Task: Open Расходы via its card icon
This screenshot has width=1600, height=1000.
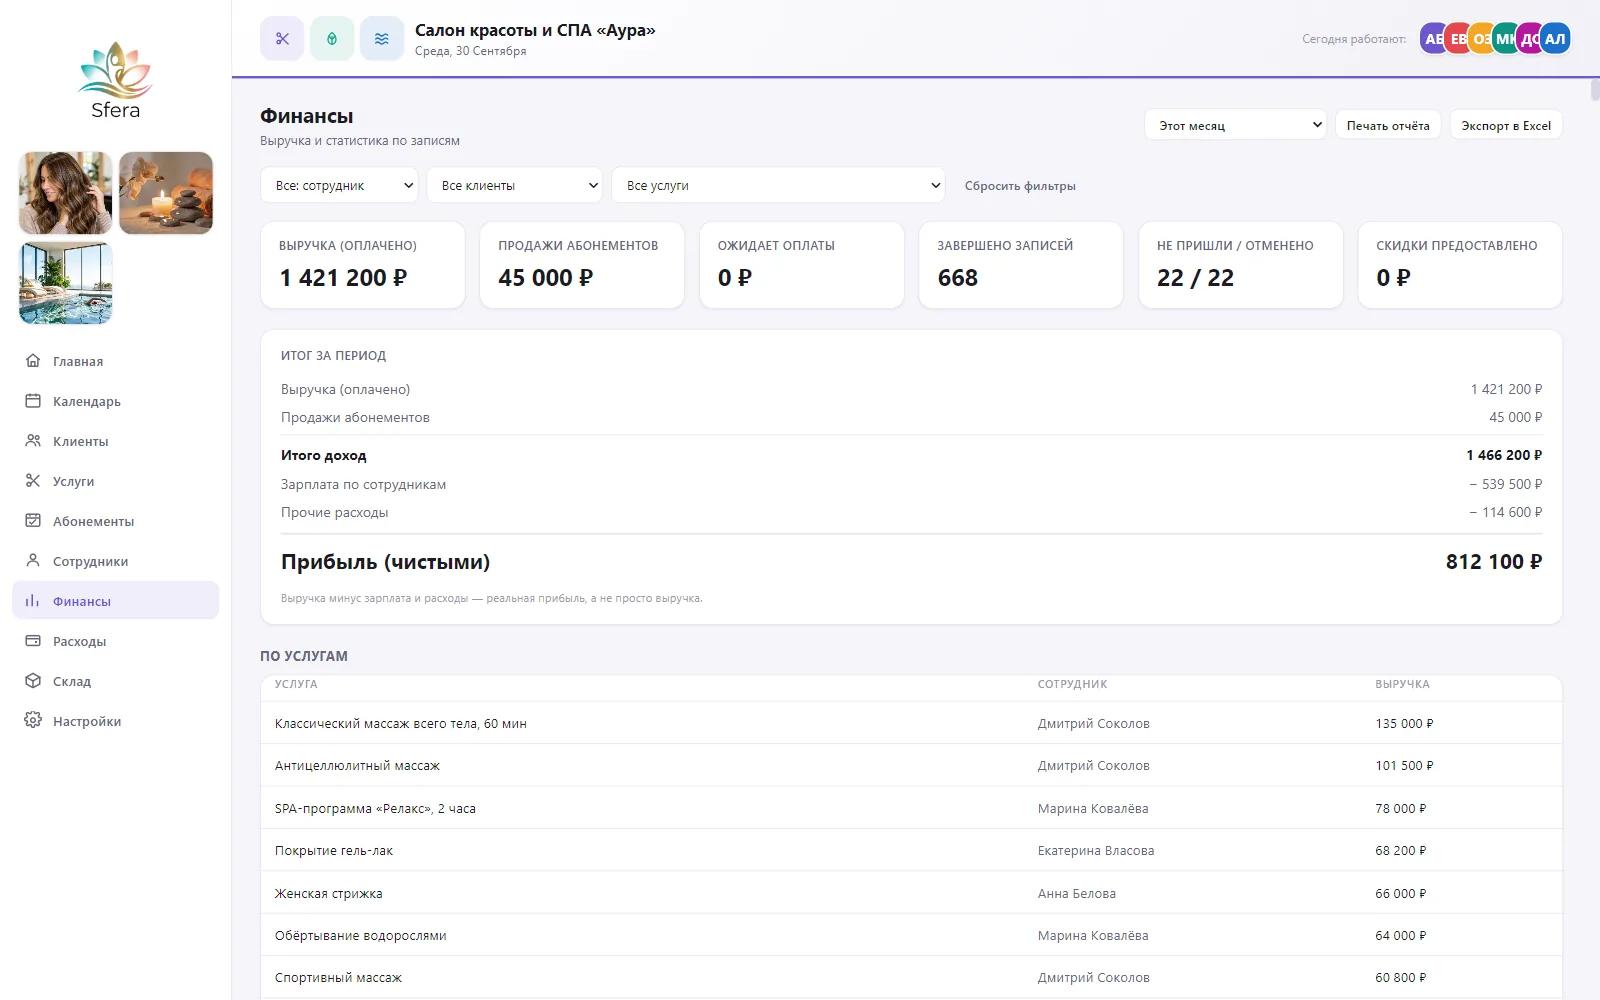Action: pyautogui.click(x=33, y=641)
